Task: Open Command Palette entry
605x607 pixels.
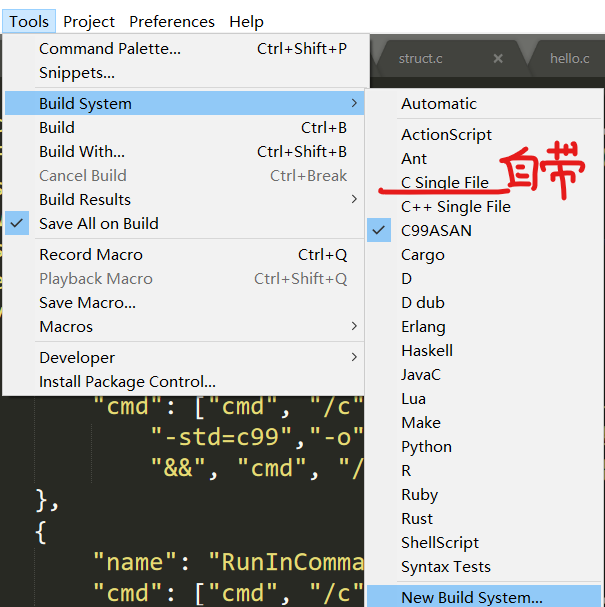Action: pos(184,49)
